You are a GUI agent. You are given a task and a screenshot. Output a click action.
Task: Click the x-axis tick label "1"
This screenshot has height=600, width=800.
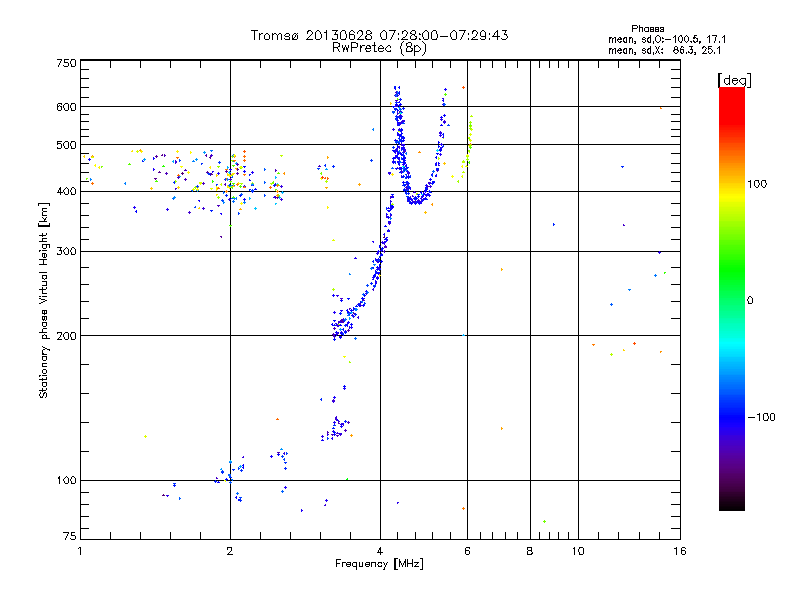pyautogui.click(x=80, y=551)
